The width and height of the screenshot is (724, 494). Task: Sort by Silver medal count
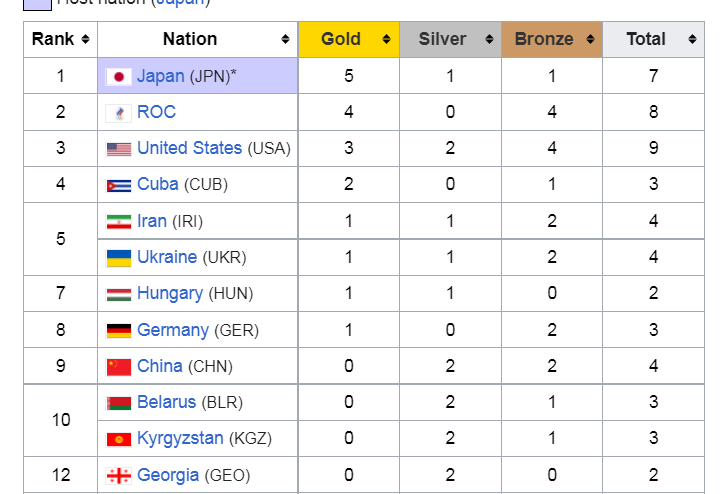[x=489, y=40]
